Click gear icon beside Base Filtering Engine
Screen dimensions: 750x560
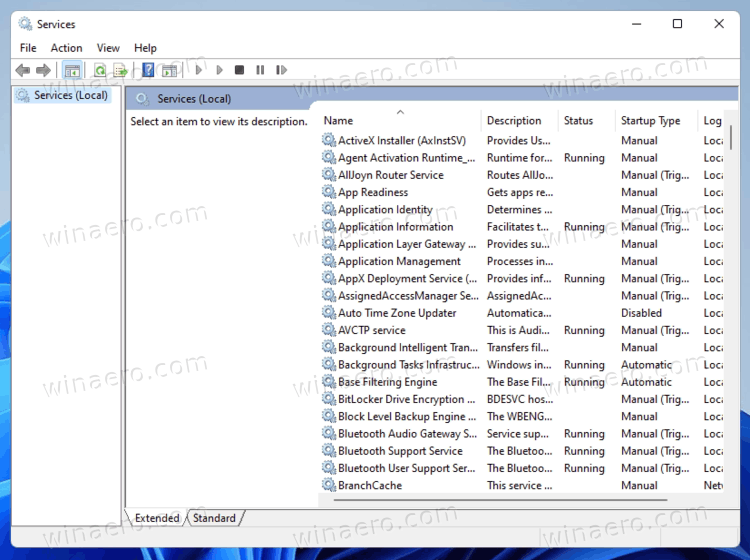point(329,382)
